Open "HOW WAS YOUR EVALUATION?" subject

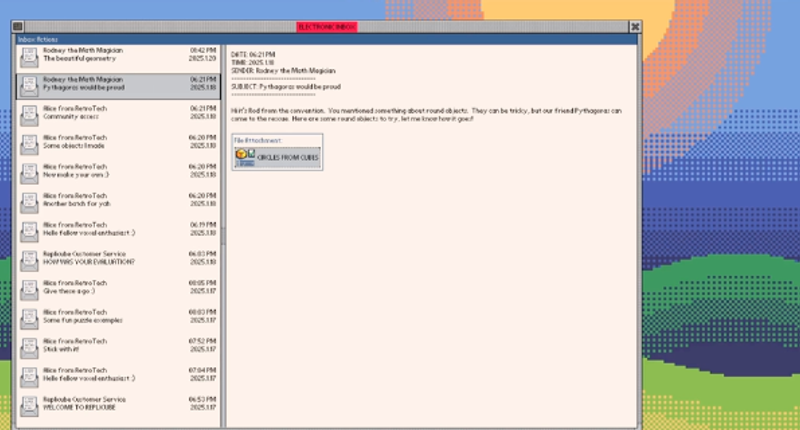point(89,262)
